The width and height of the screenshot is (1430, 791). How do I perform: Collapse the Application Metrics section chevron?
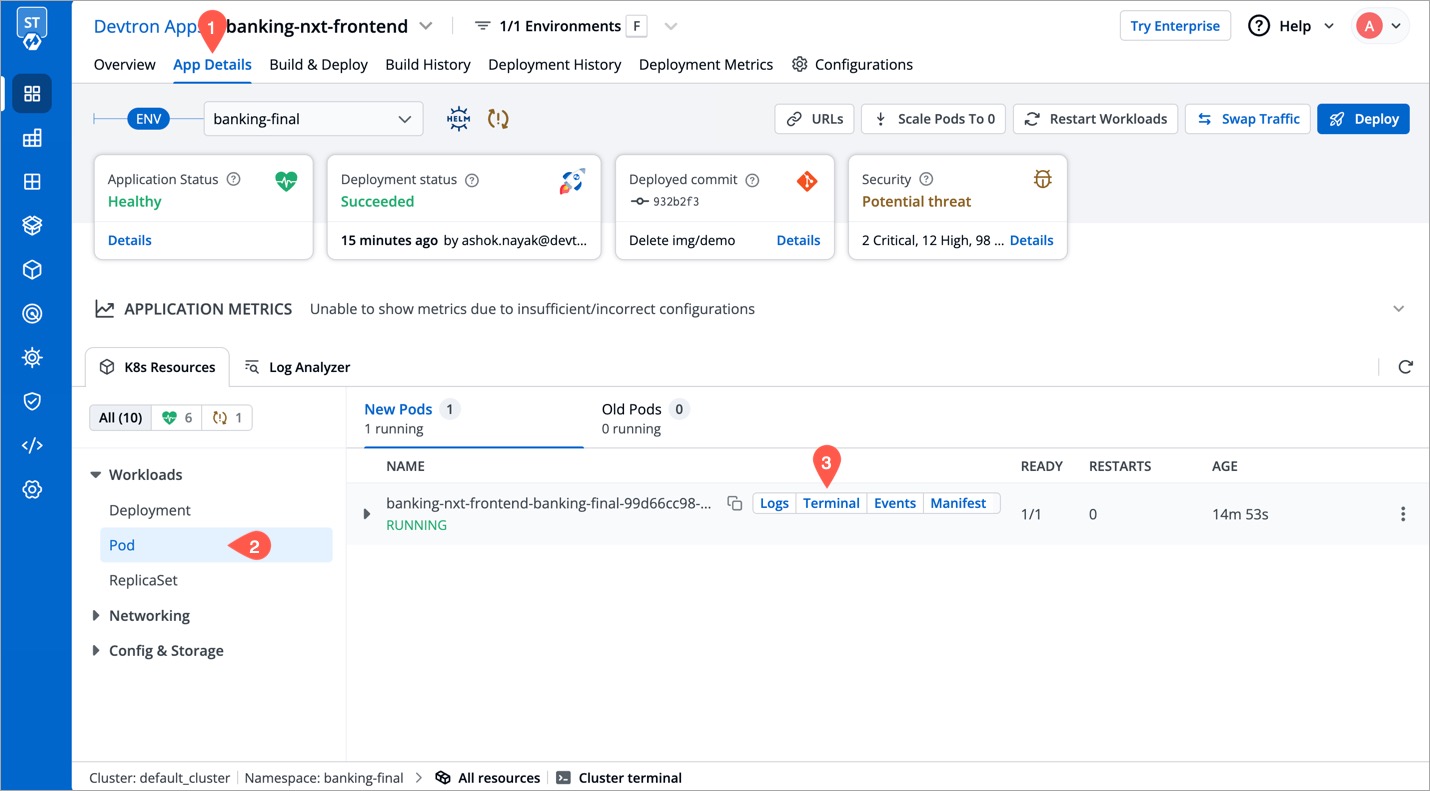(x=1398, y=309)
